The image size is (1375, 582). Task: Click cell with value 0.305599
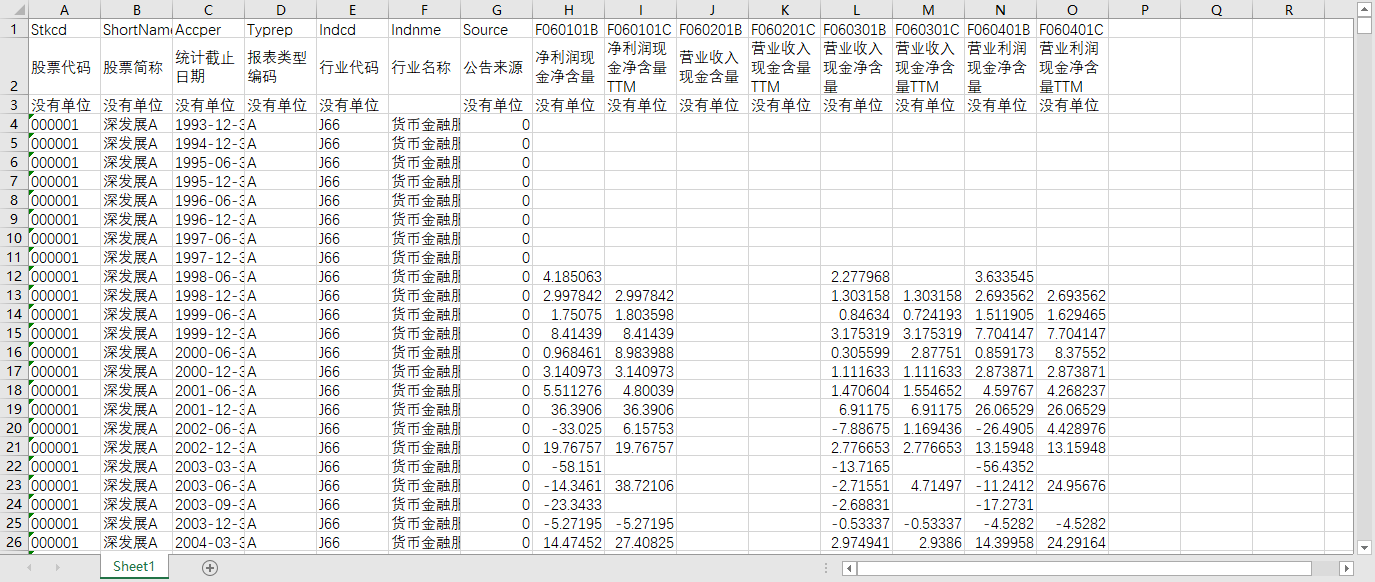click(x=856, y=352)
